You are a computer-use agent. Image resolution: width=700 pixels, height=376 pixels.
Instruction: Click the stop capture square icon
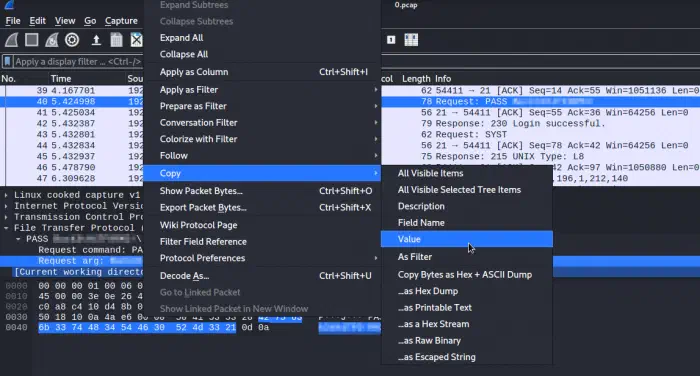coord(32,40)
